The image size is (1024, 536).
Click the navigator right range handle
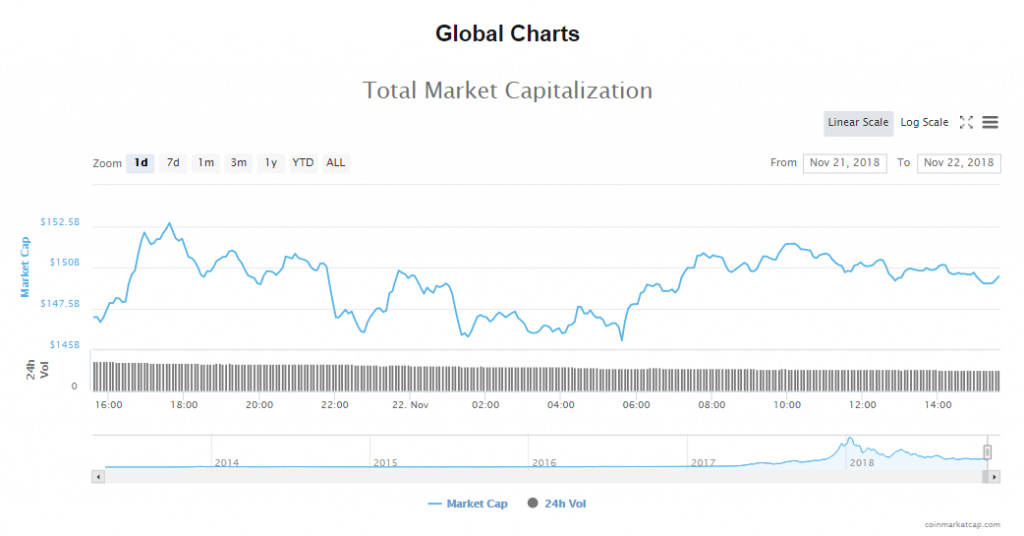988,451
